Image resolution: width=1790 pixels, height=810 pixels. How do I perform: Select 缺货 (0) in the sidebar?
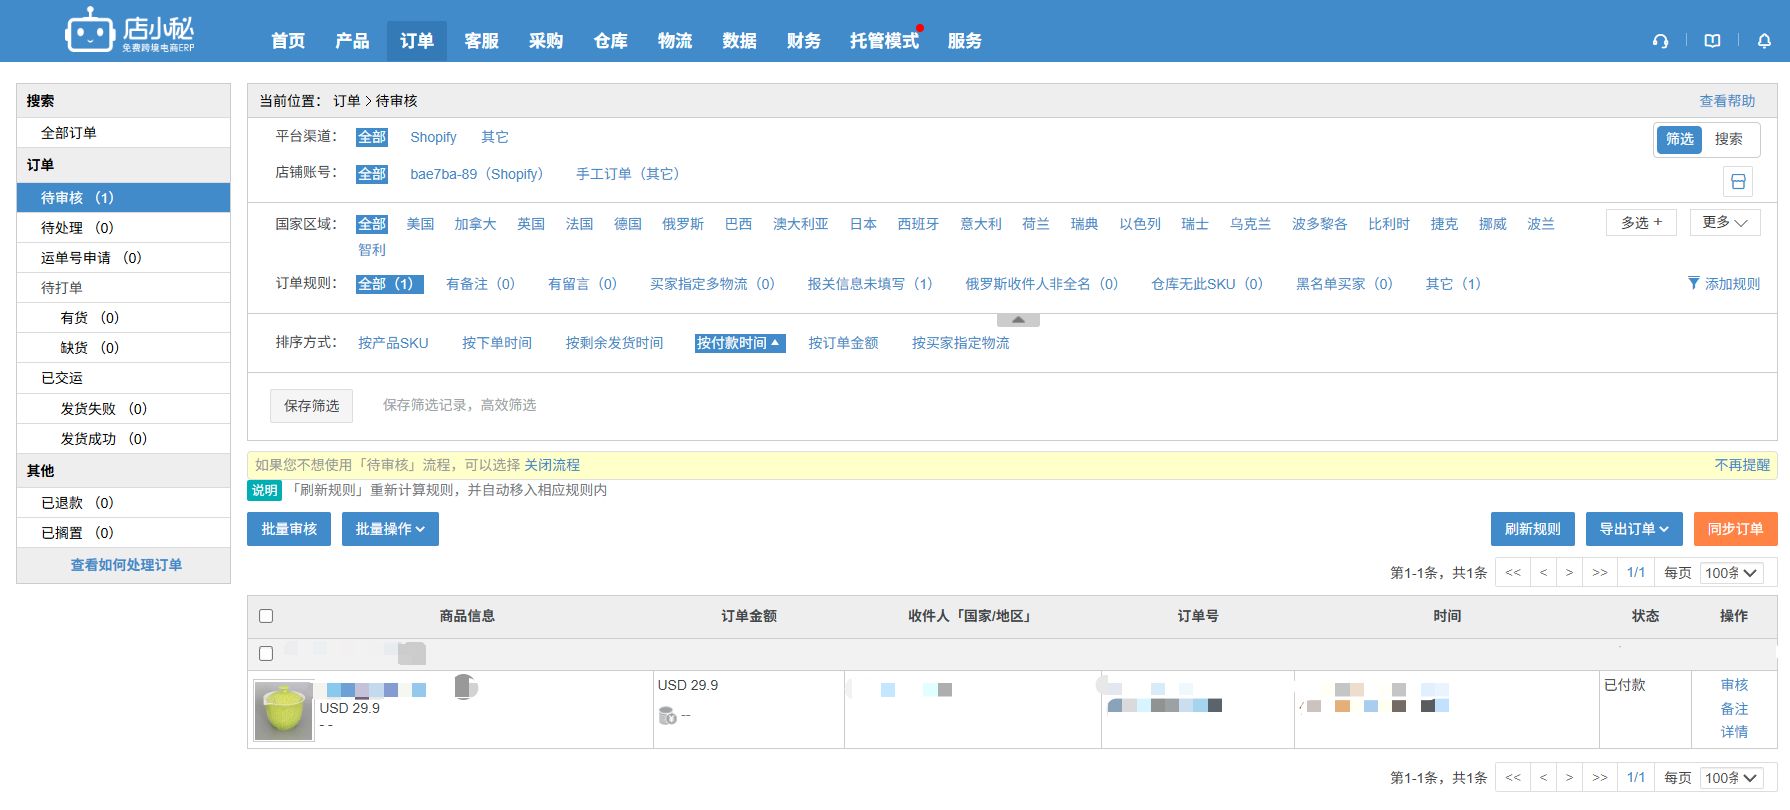[123, 348]
